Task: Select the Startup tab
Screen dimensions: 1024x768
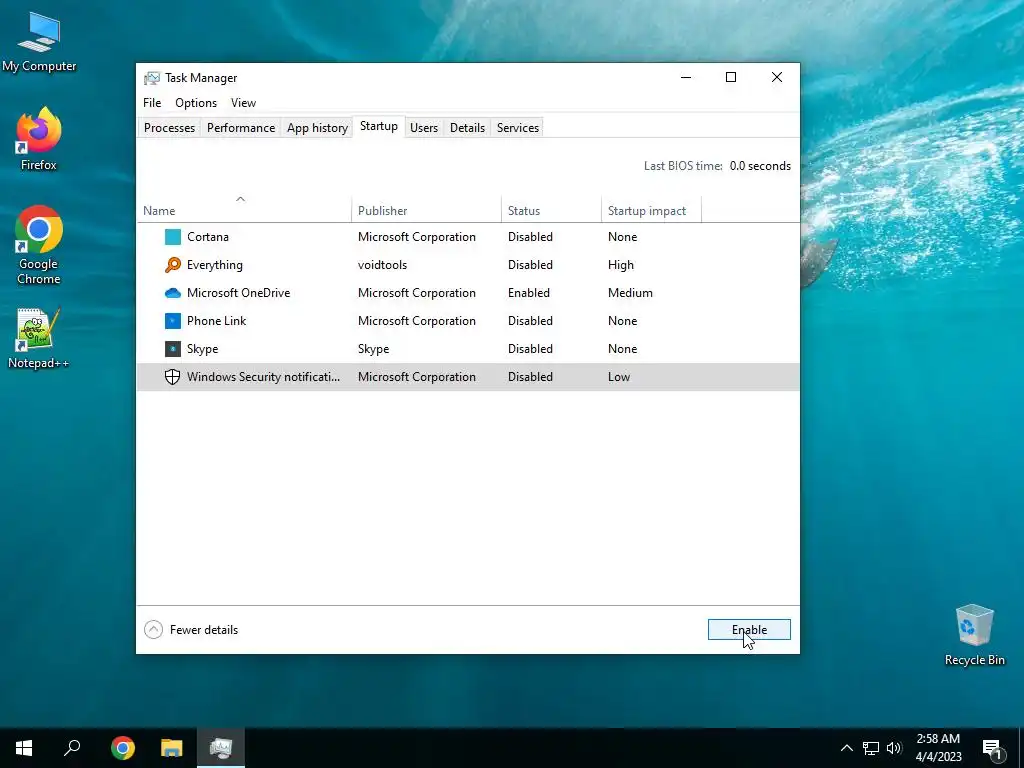Action: click(379, 127)
